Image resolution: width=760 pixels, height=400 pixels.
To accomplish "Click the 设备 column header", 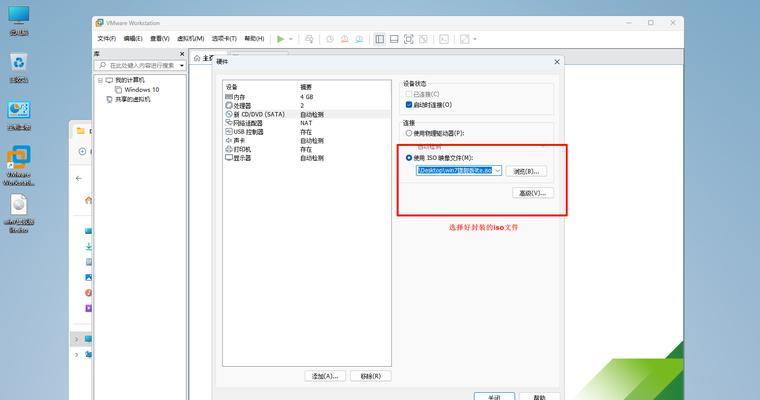I will [232, 87].
